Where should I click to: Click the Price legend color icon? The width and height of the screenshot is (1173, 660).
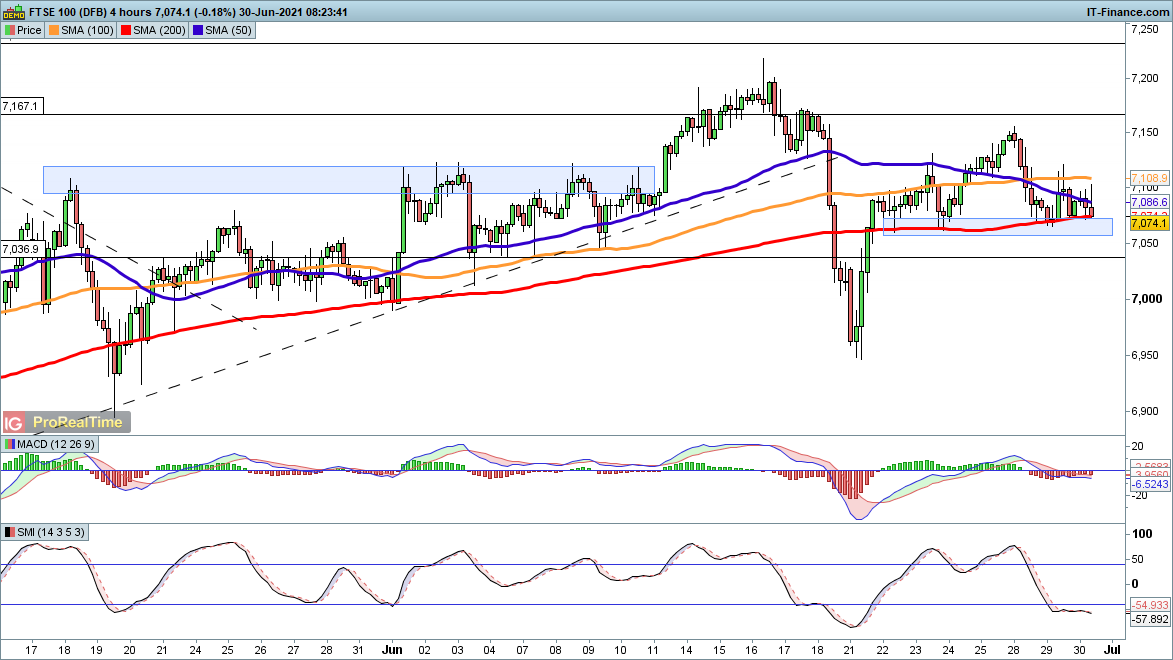click(10, 31)
